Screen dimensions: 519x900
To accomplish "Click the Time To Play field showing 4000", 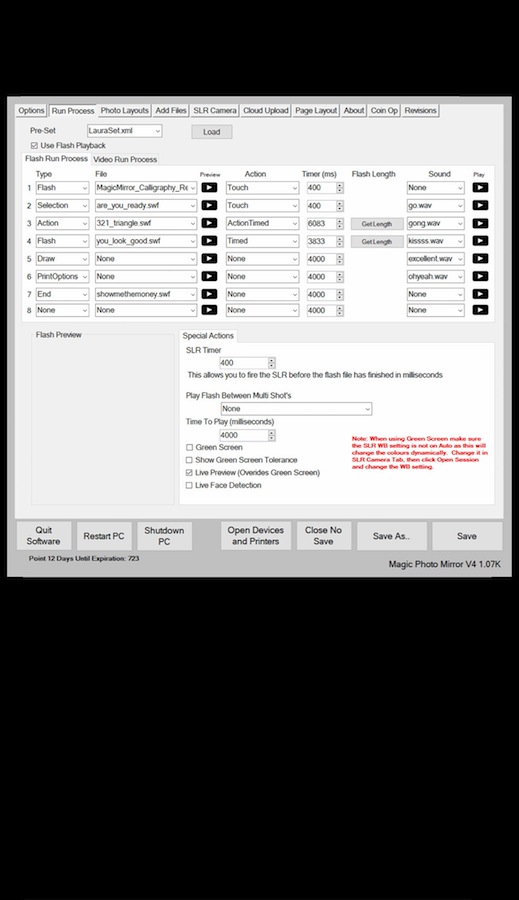I will point(243,435).
